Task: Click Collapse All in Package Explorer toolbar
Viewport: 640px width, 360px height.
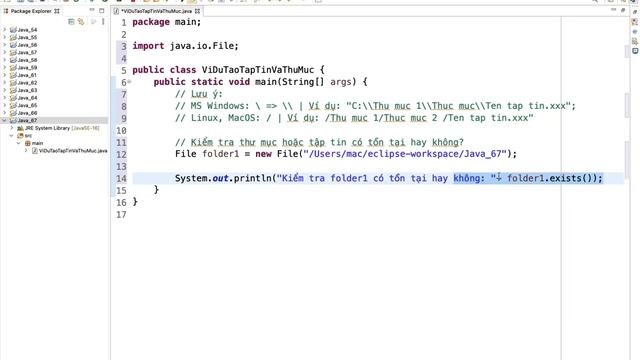Action: pyautogui.click(x=71, y=22)
